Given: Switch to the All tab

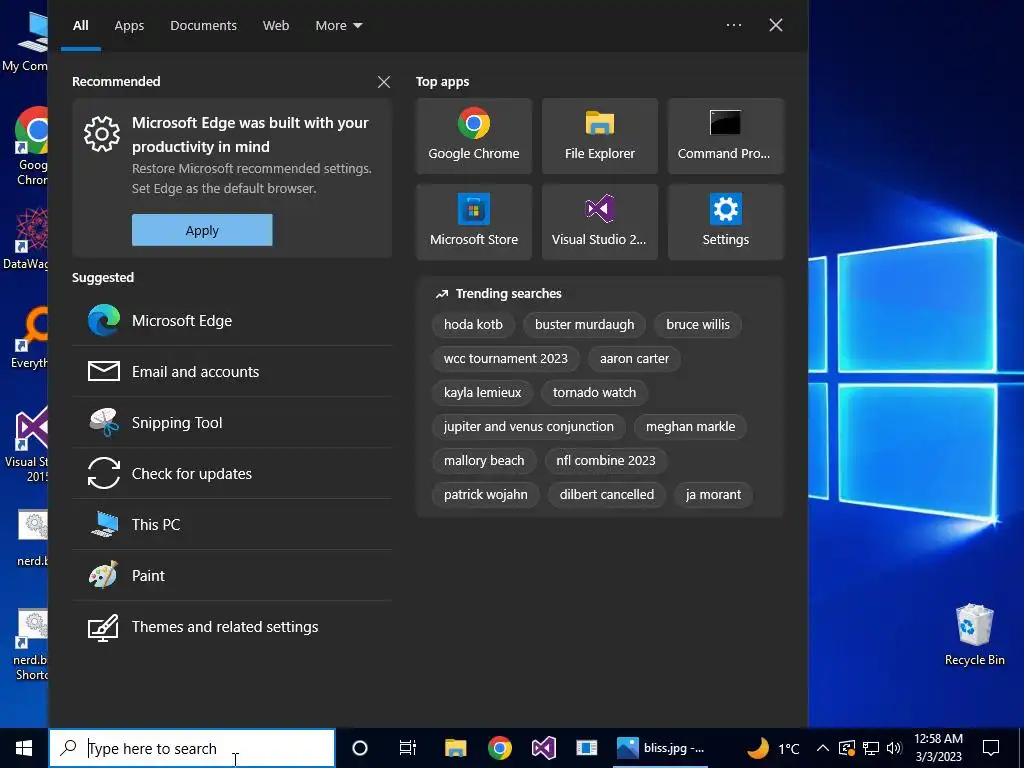Looking at the screenshot, I should (80, 25).
